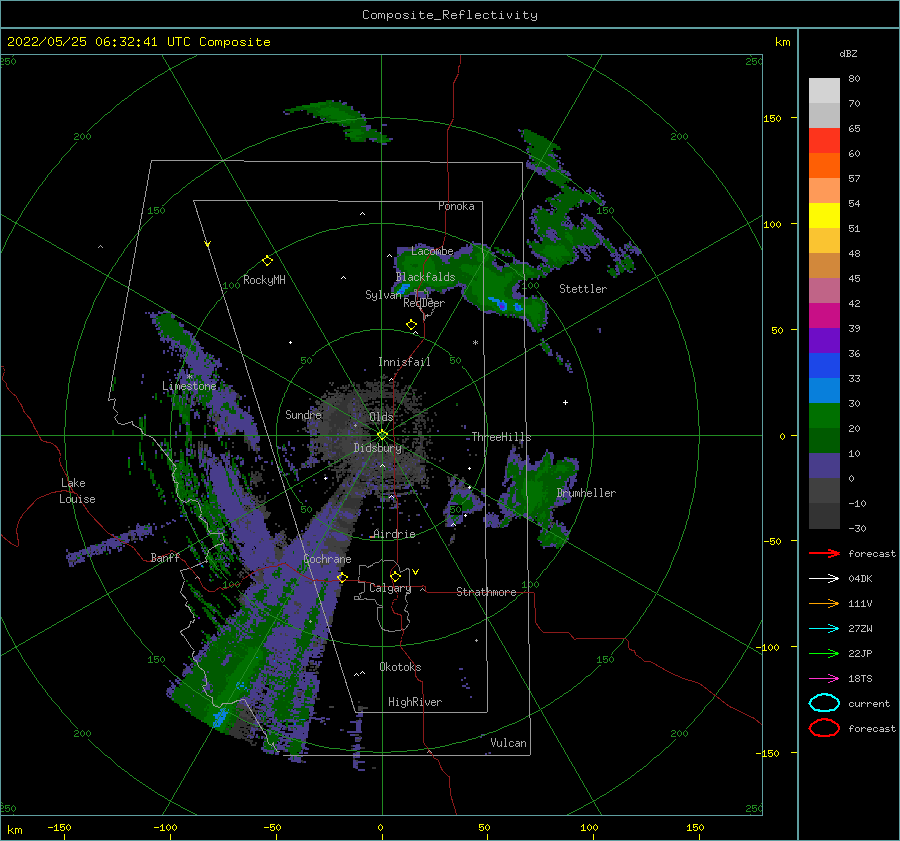This screenshot has width=900, height=841.
Task: Click the km unit label at top right
Action: [x=782, y=42]
